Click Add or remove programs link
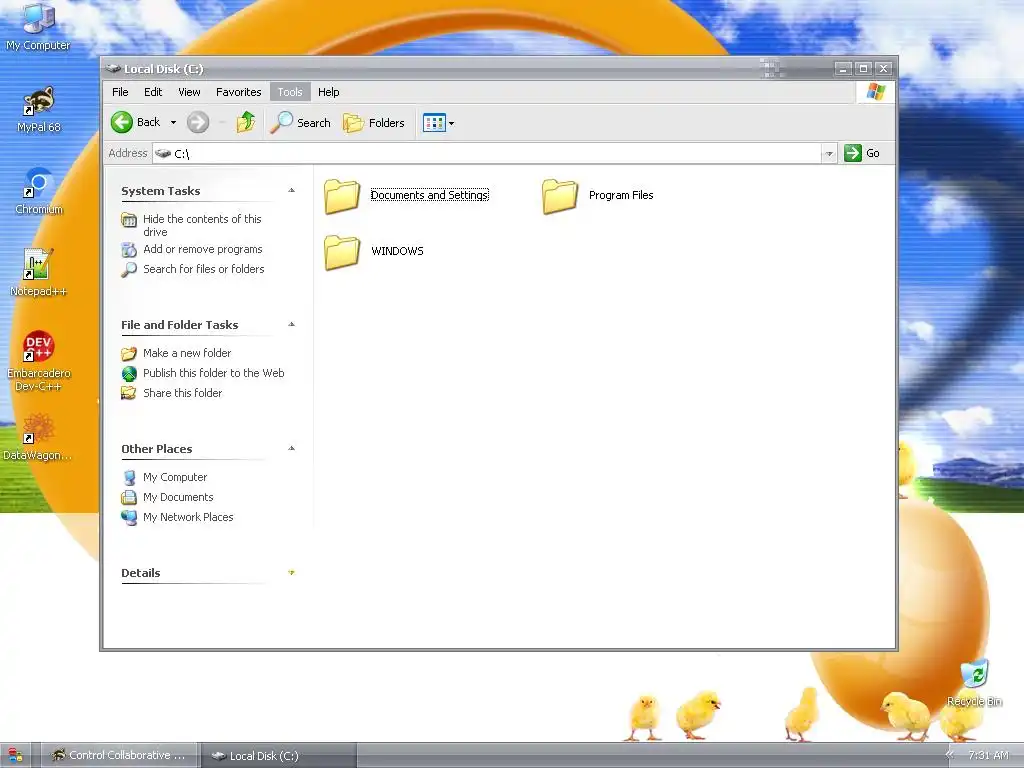The image size is (1024, 768). [x=202, y=249]
